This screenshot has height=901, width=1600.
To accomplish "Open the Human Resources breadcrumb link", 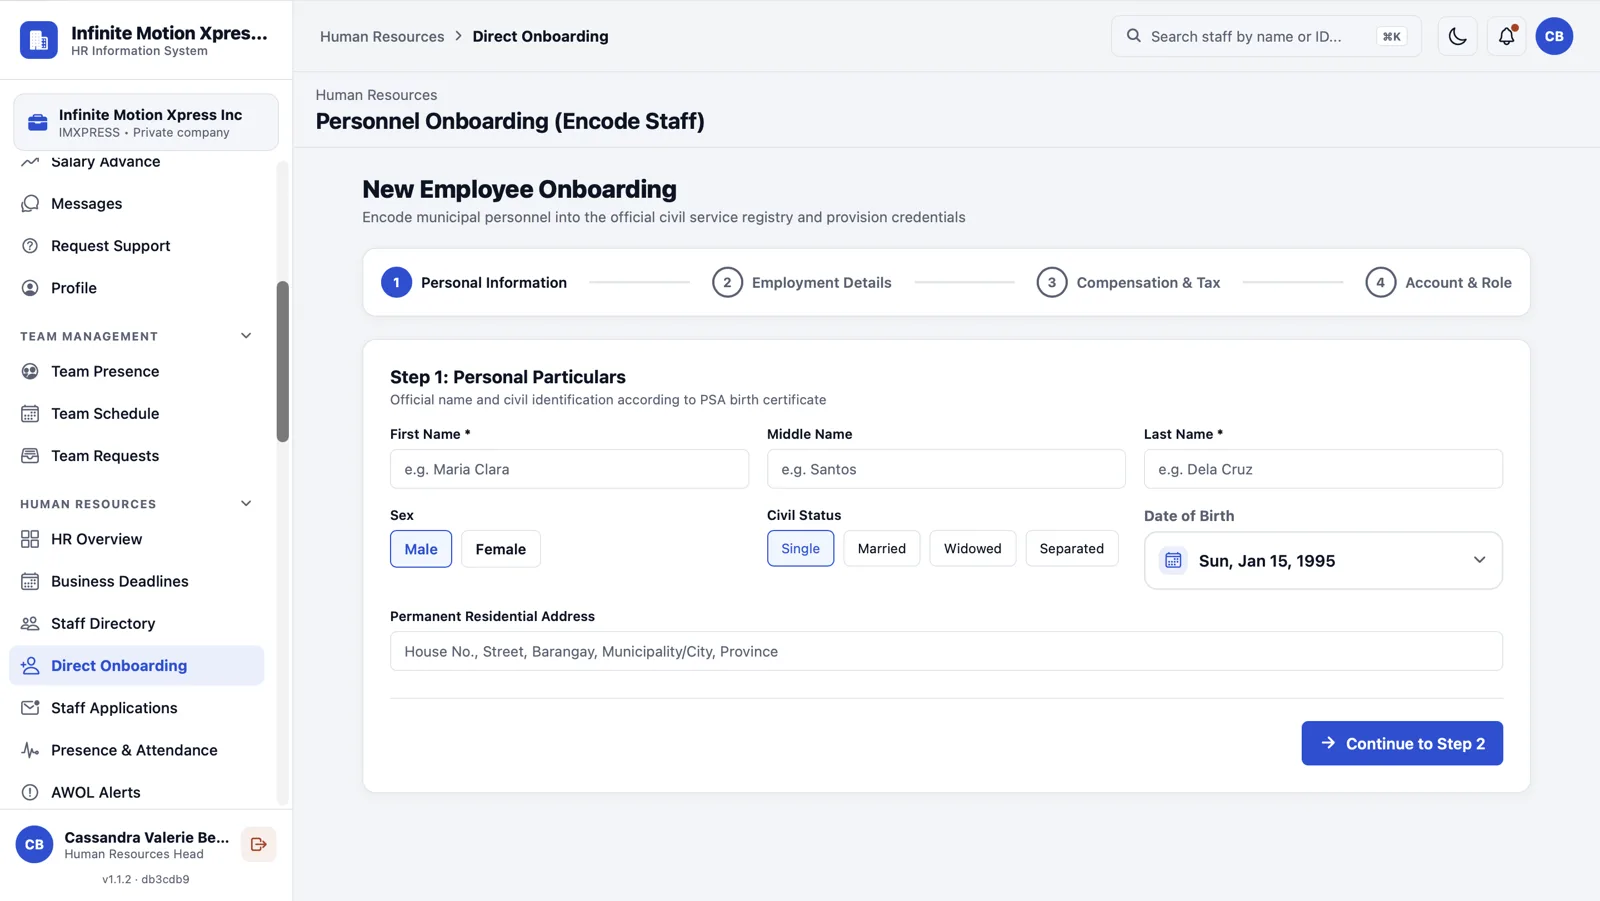I will click(382, 36).
